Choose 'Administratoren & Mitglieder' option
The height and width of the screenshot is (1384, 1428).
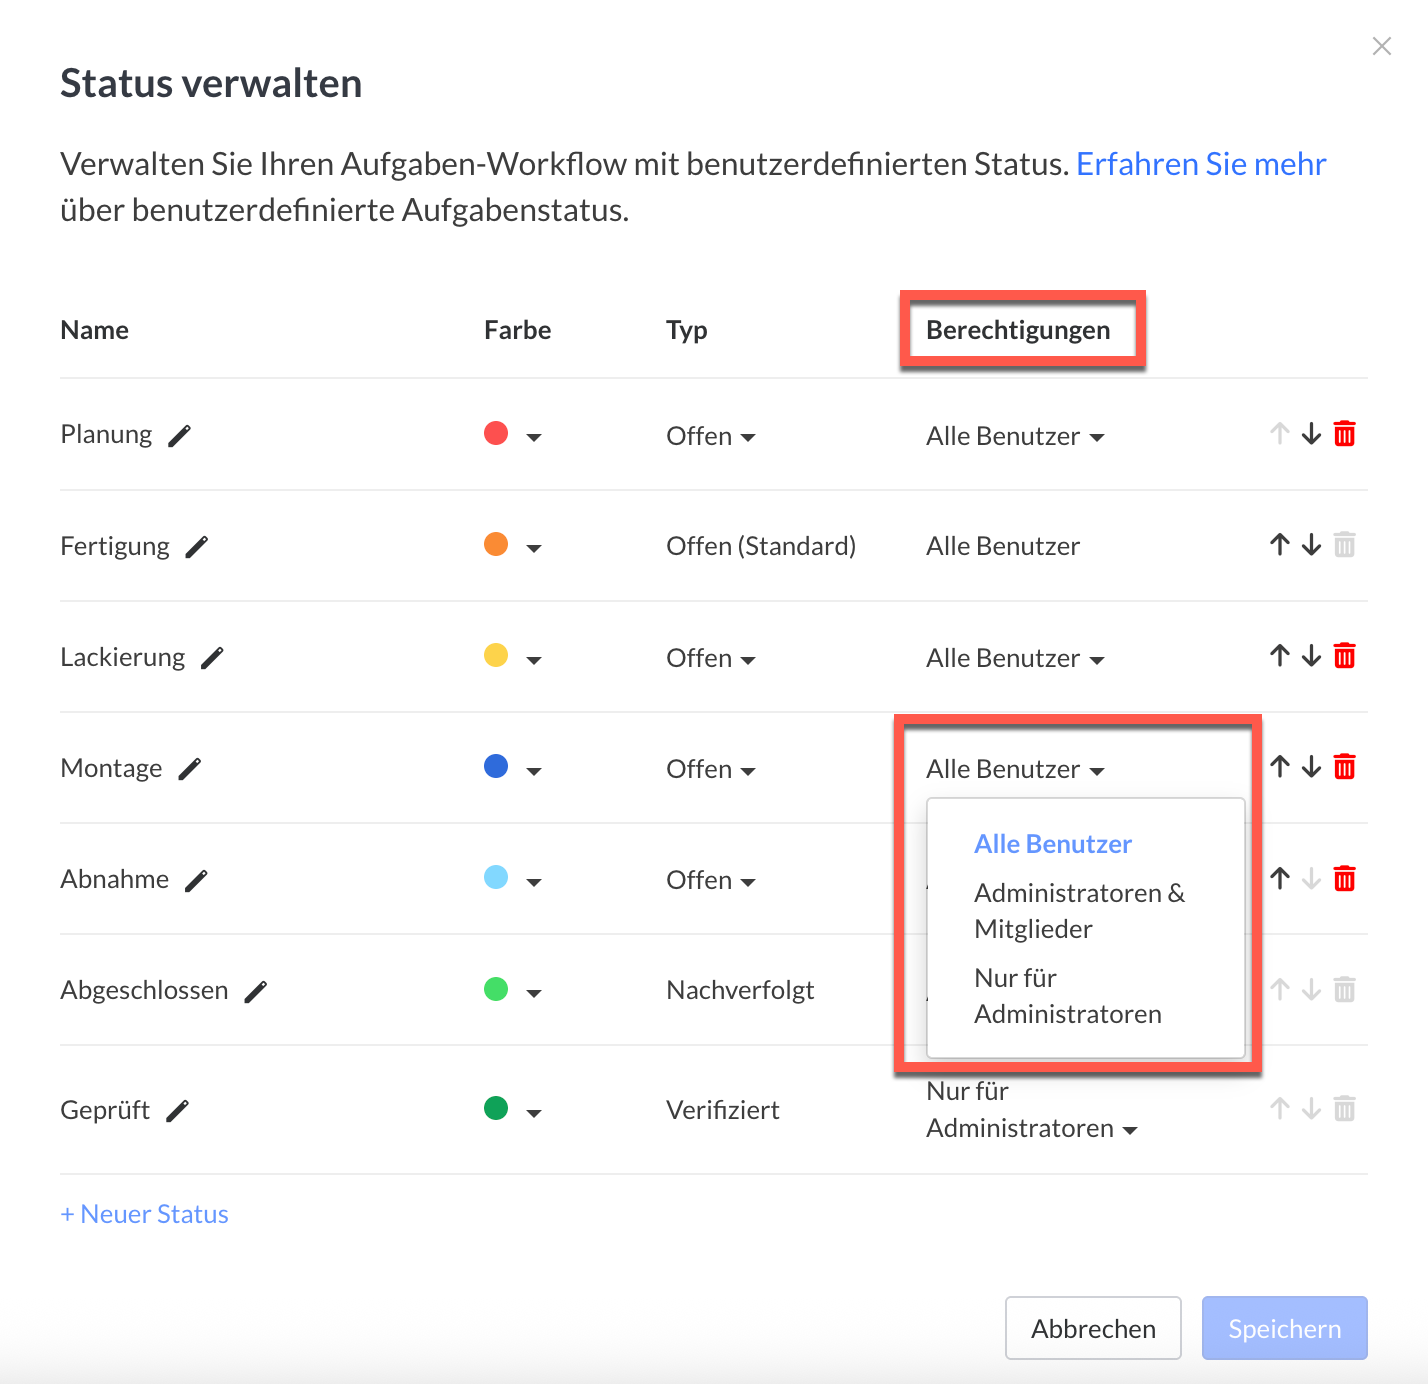(1079, 911)
